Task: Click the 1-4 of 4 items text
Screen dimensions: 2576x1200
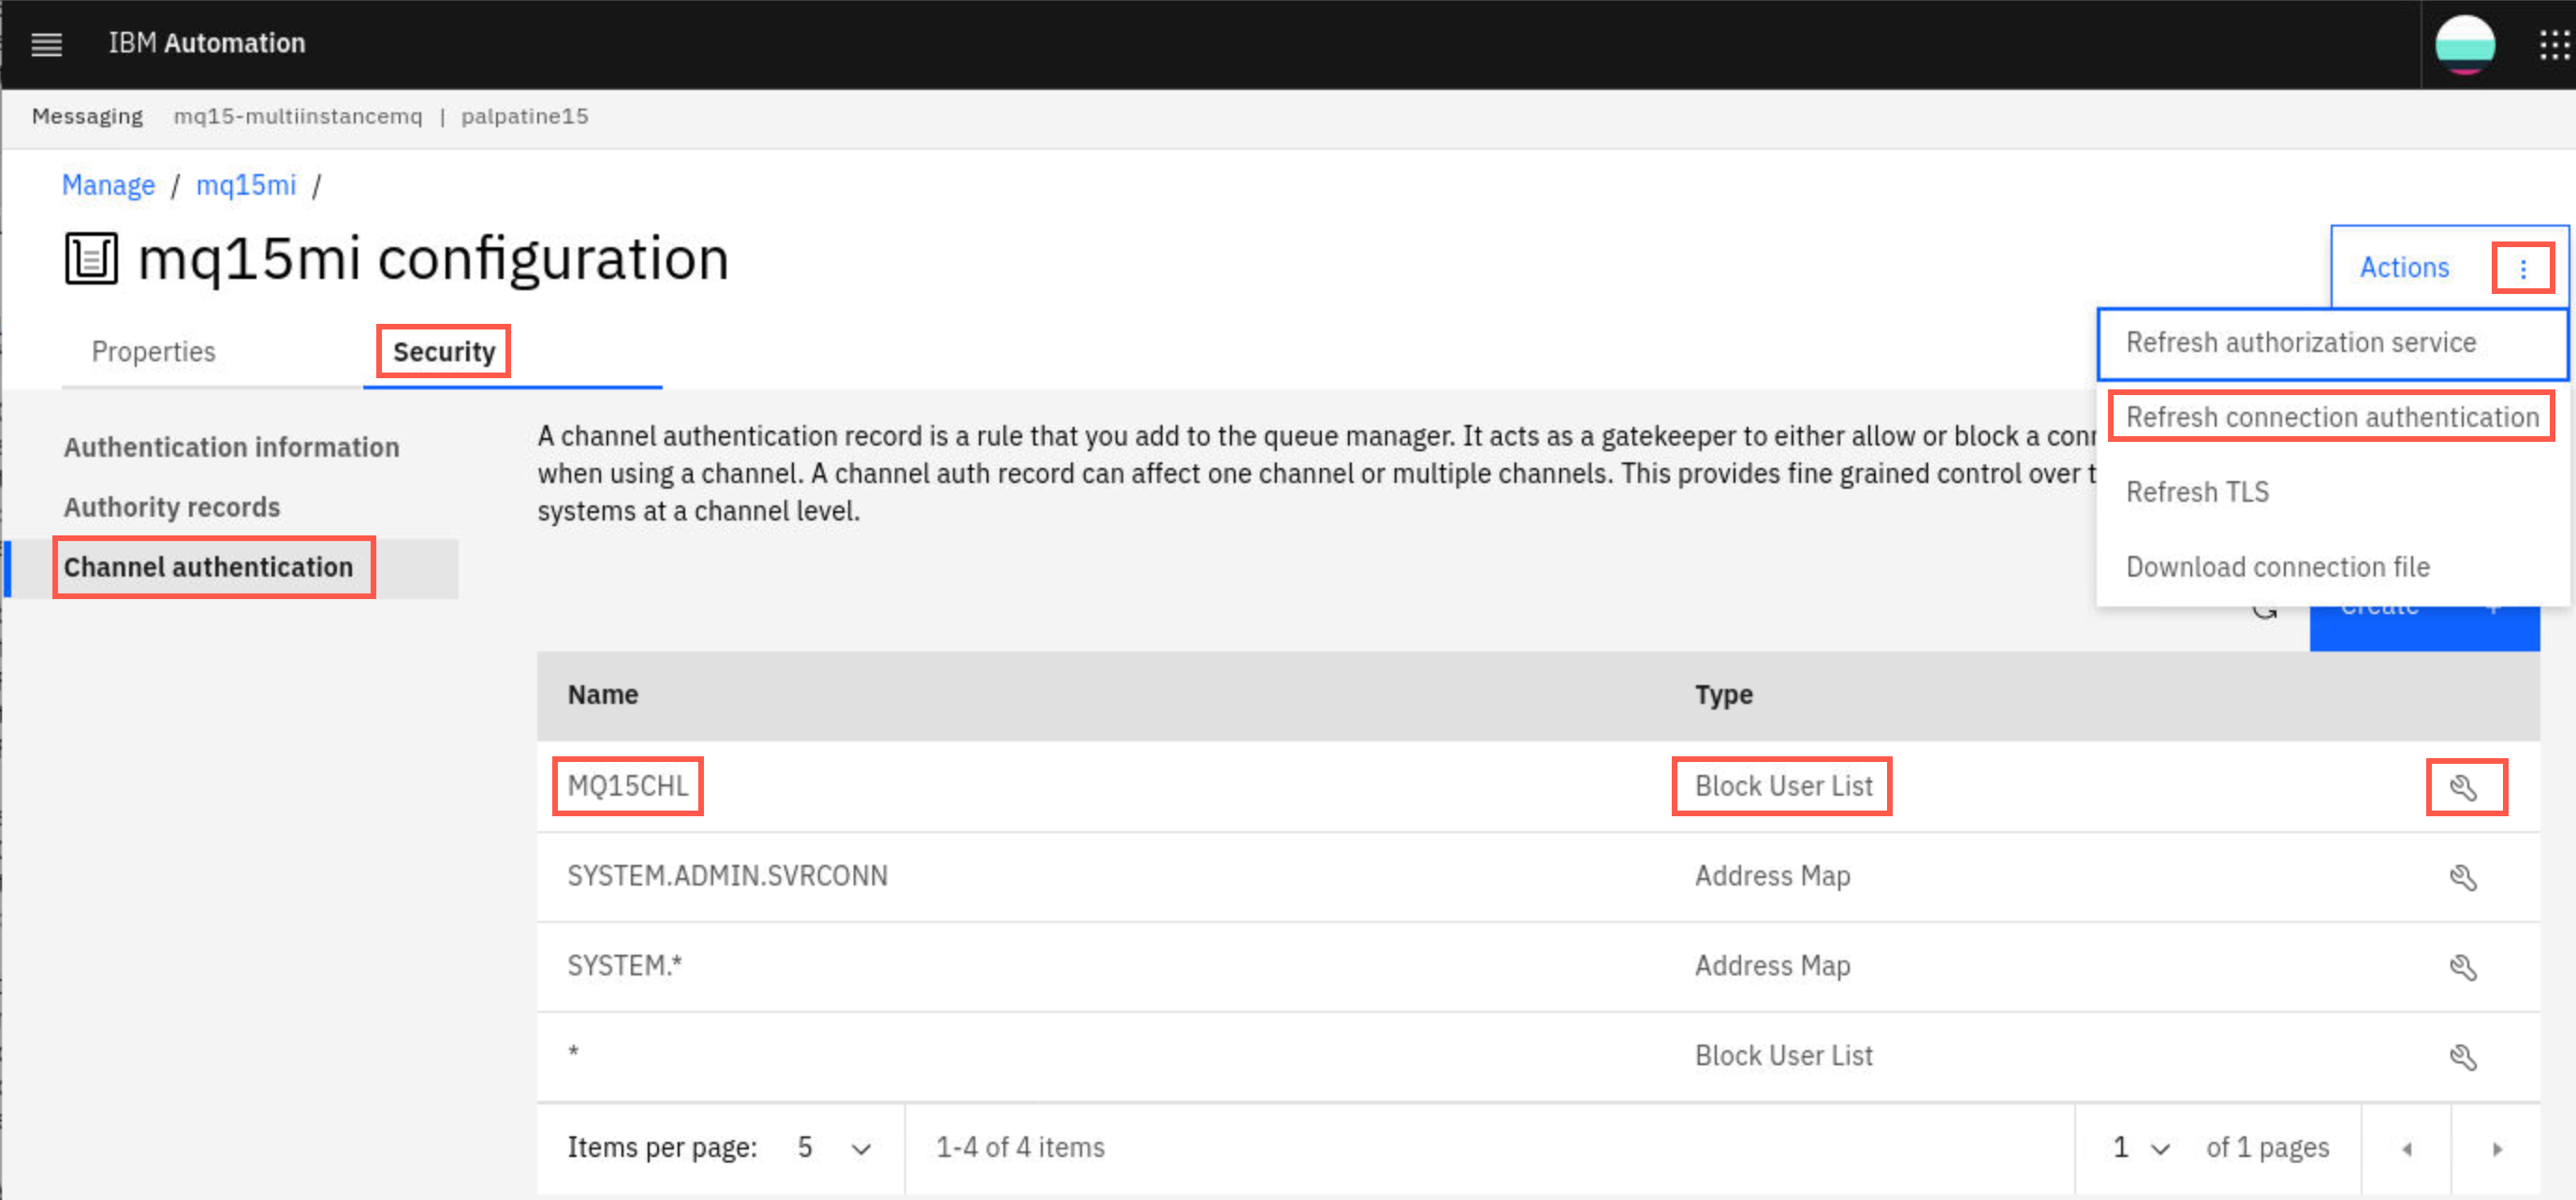Action: coord(1020,1148)
